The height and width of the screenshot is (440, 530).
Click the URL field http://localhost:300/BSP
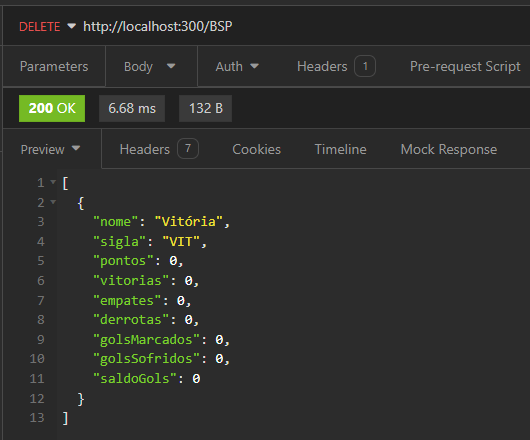[x=158, y=26]
